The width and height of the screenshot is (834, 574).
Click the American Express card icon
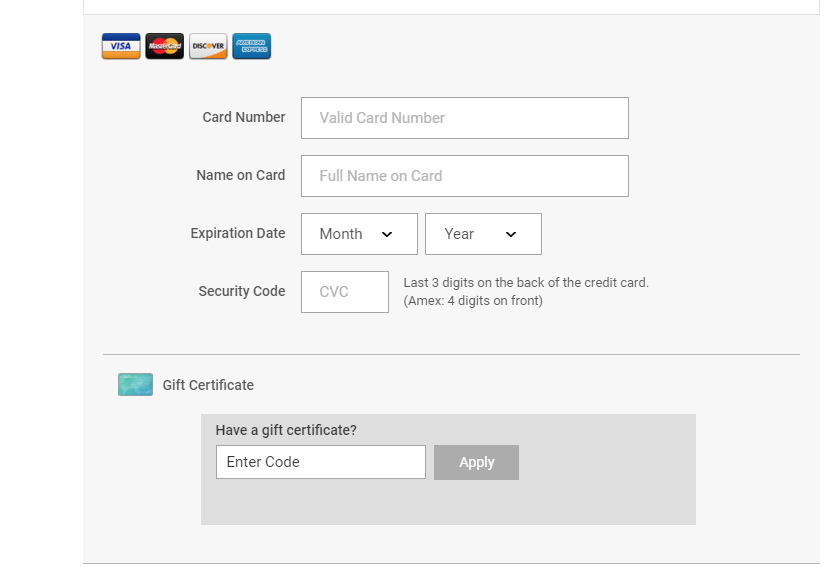(x=251, y=46)
